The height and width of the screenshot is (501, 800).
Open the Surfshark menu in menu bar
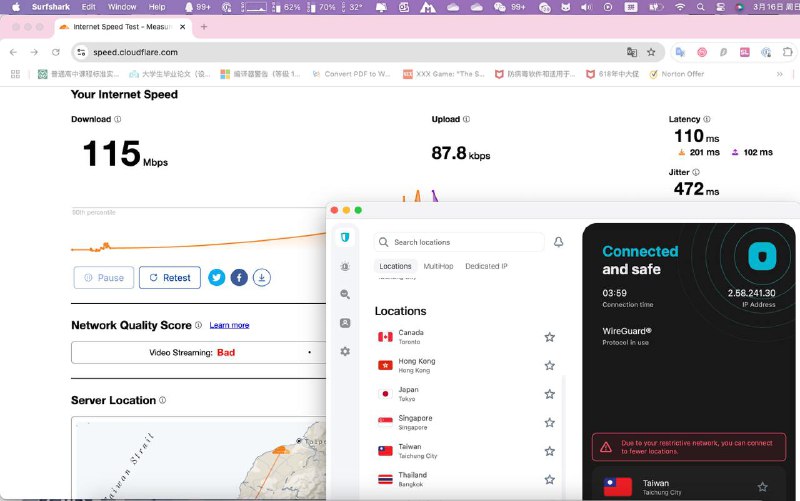click(x=51, y=7)
